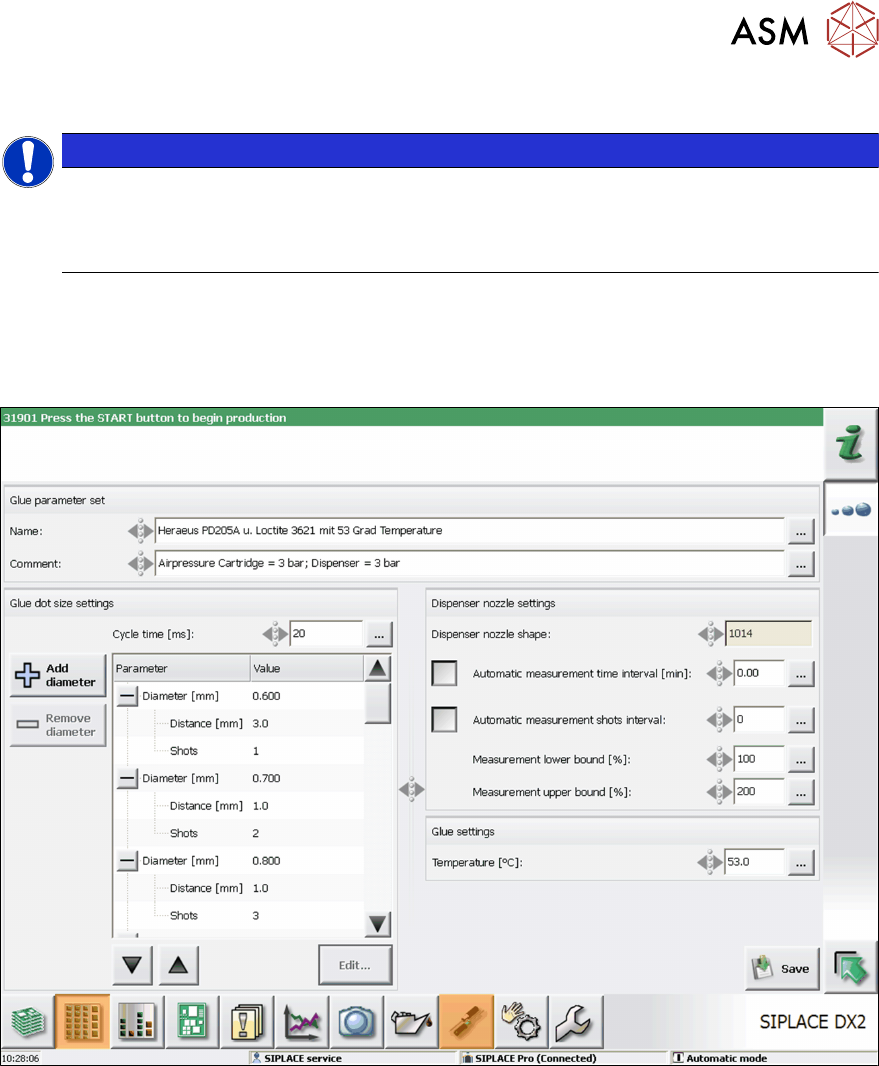This screenshot has width=879, height=1066.
Task: Collapse the Diameter 0.700 tree node
Action: [x=127, y=778]
